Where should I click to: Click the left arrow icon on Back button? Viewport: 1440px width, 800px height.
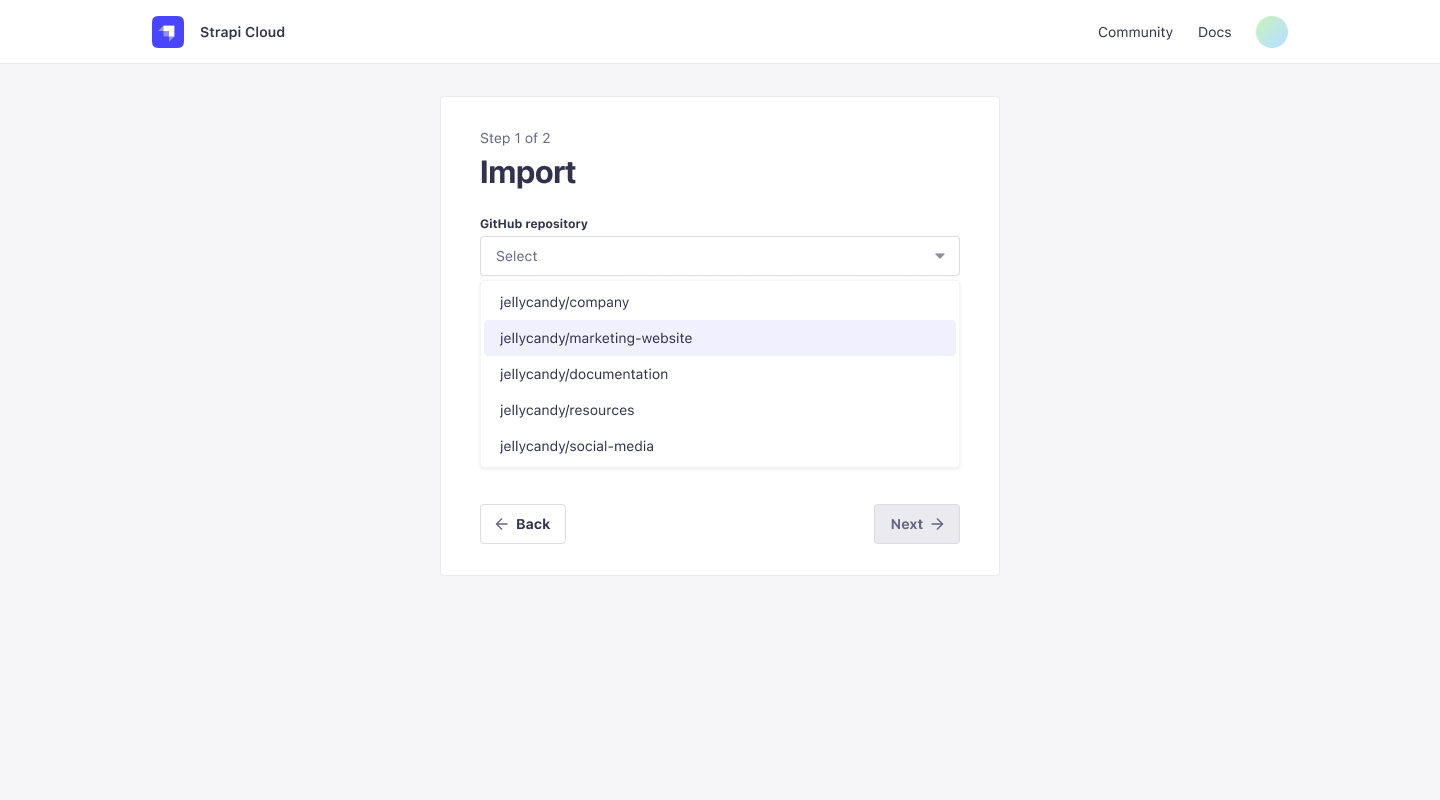[502, 524]
